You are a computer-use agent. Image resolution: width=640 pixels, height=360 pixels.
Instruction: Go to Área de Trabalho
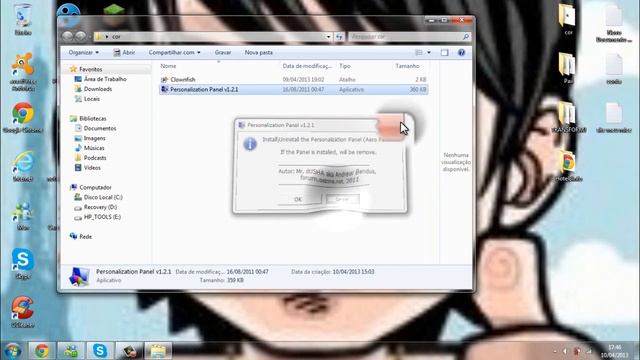tap(105, 79)
